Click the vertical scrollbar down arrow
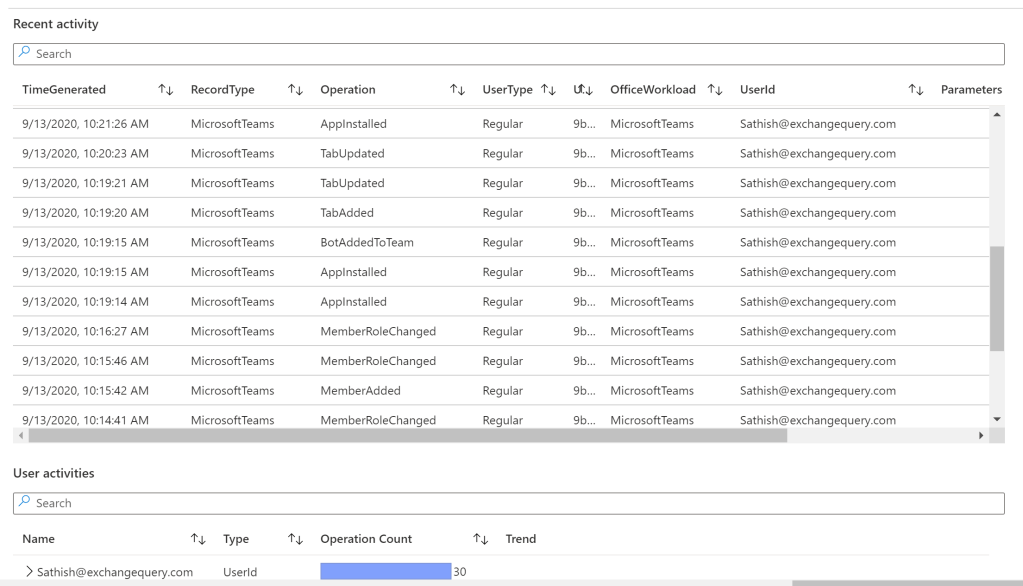The image size is (1023, 586). click(x=996, y=419)
